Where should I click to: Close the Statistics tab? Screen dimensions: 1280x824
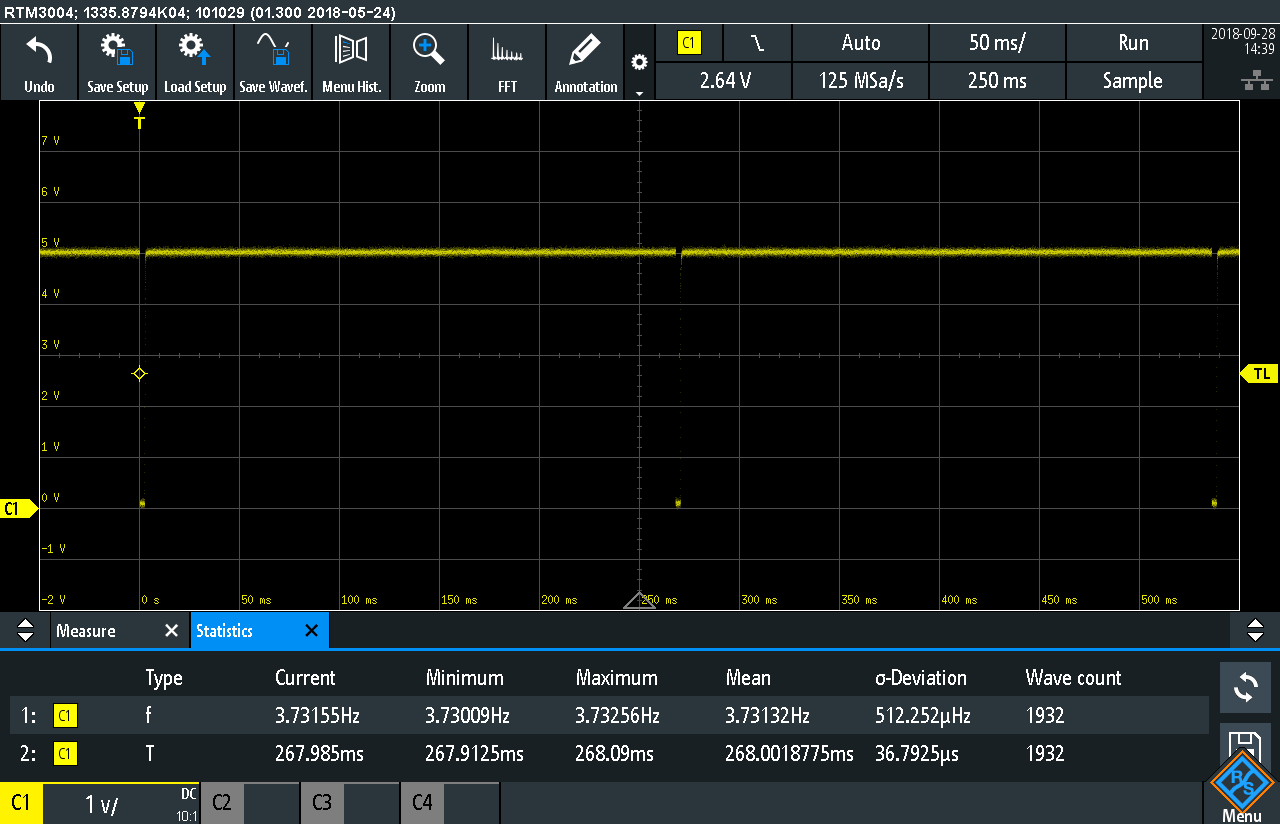pyautogui.click(x=311, y=631)
